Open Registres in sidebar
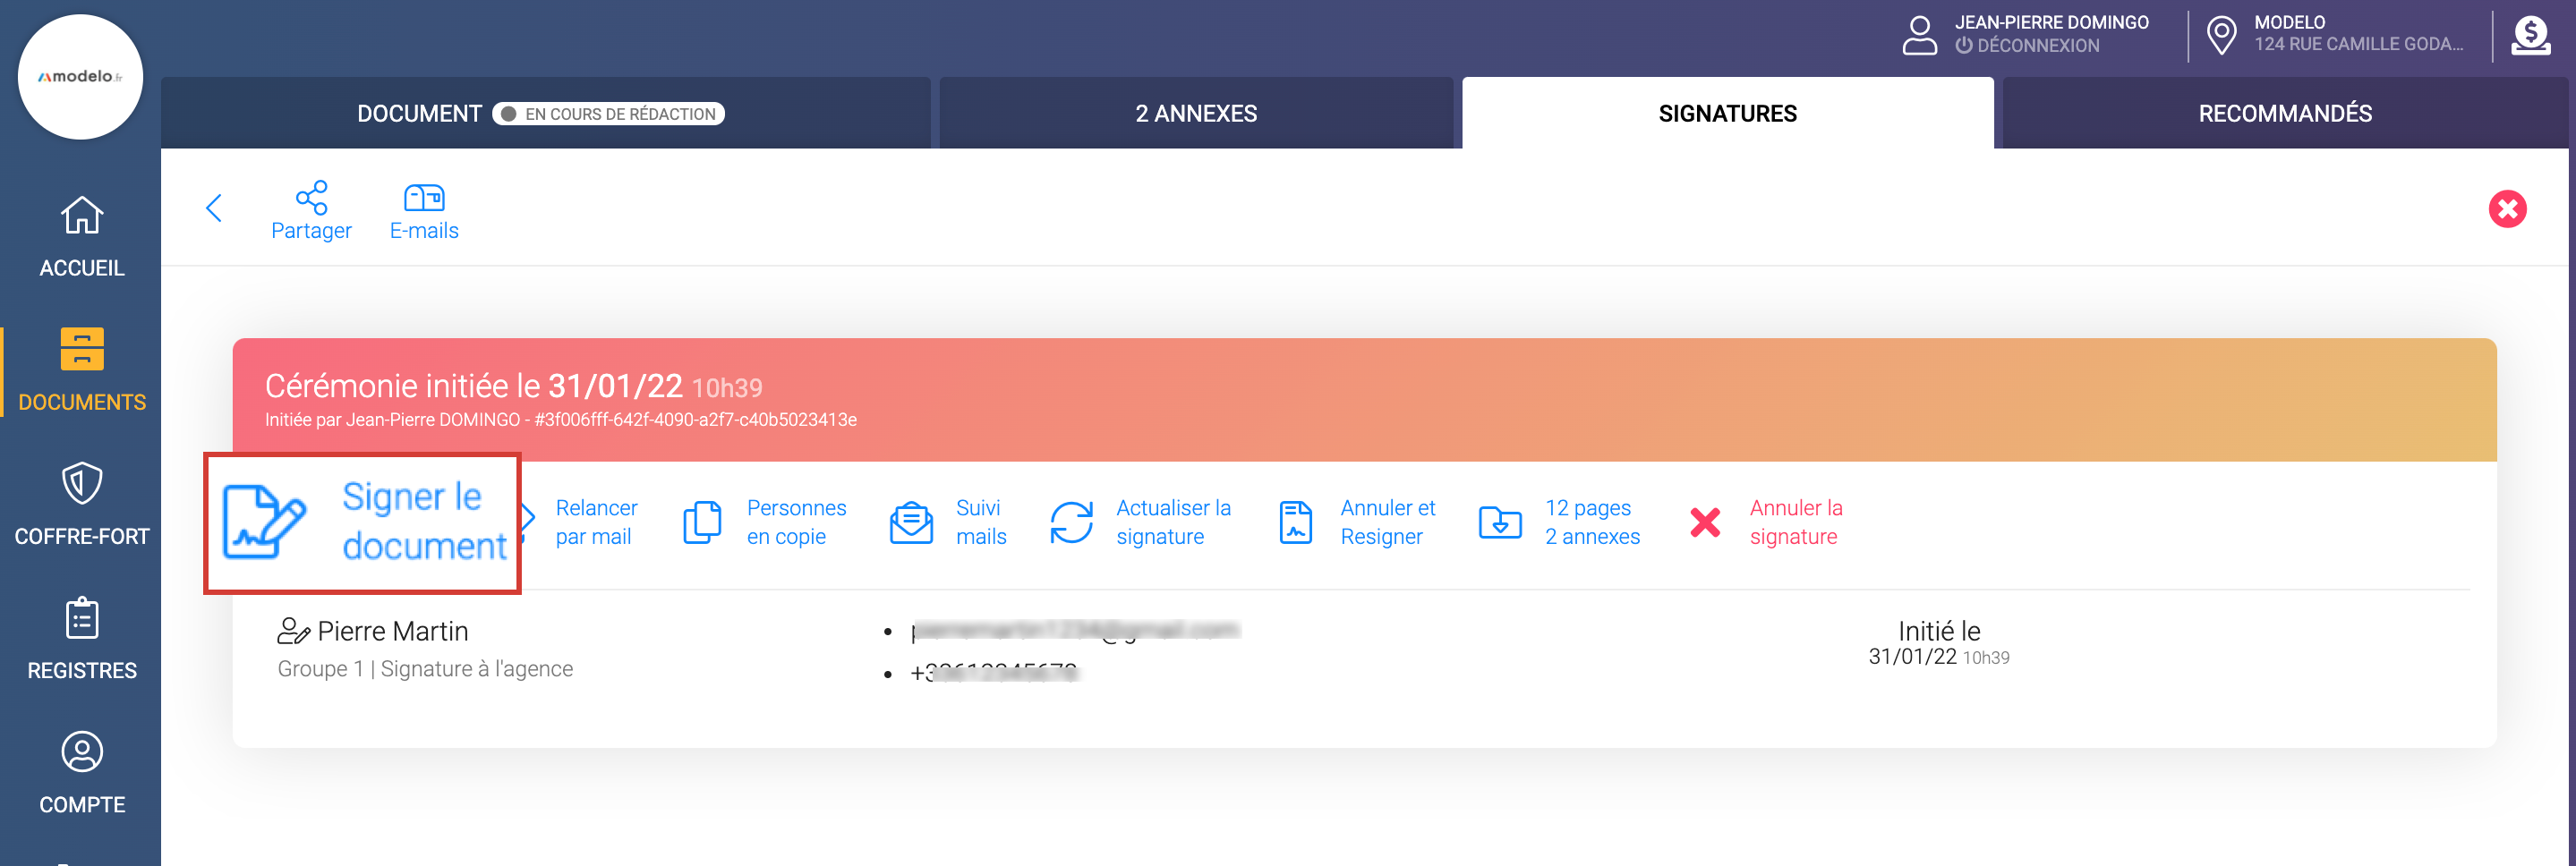Screen dimensions: 2576x866 82,639
